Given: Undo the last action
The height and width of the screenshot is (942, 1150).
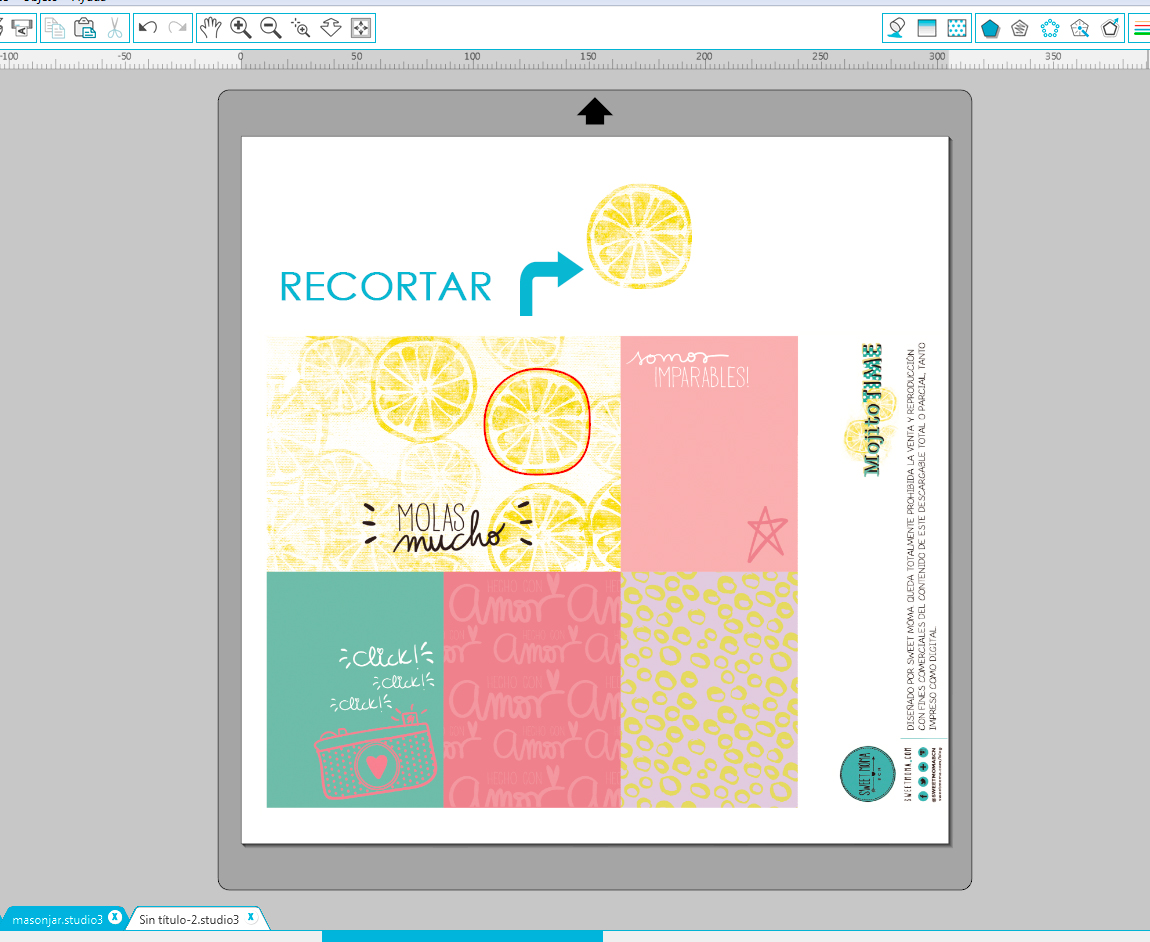Looking at the screenshot, I should [148, 29].
